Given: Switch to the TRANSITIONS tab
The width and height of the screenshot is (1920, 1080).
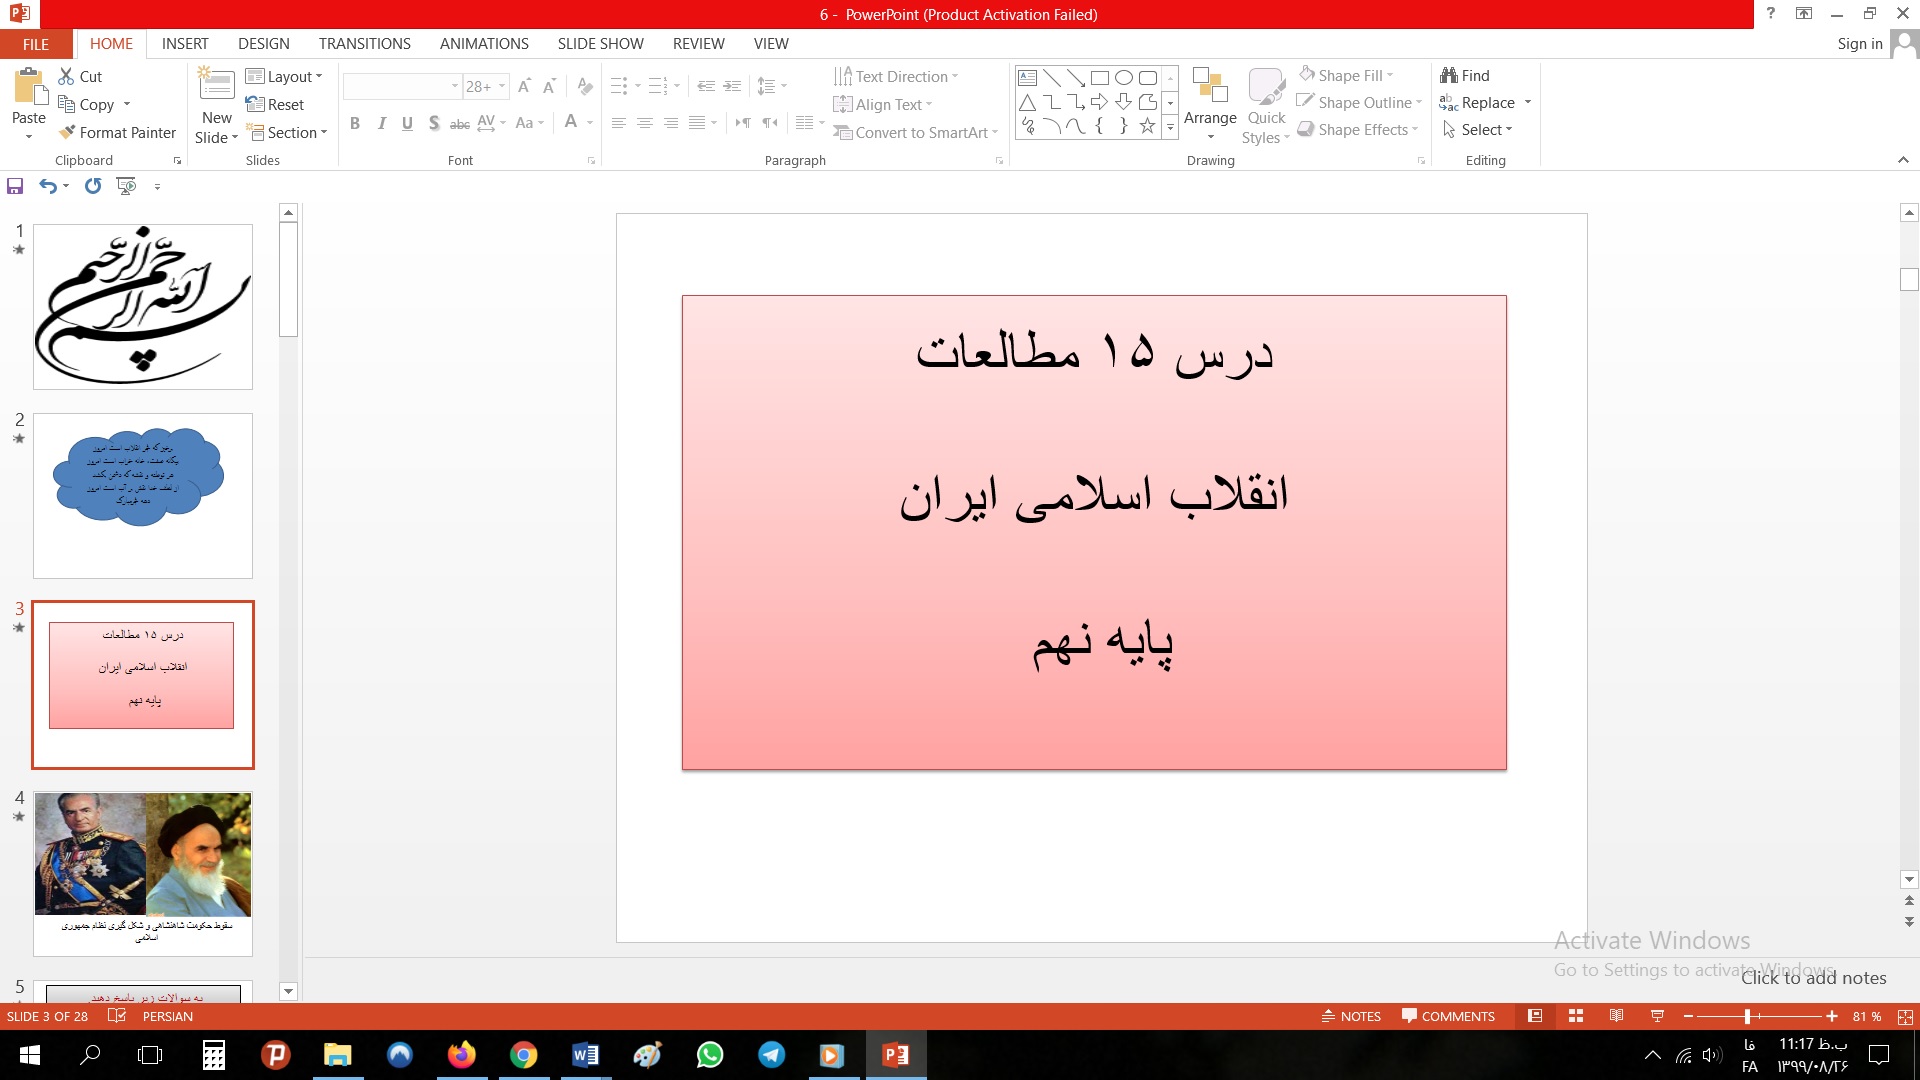Looking at the screenshot, I should pos(364,44).
